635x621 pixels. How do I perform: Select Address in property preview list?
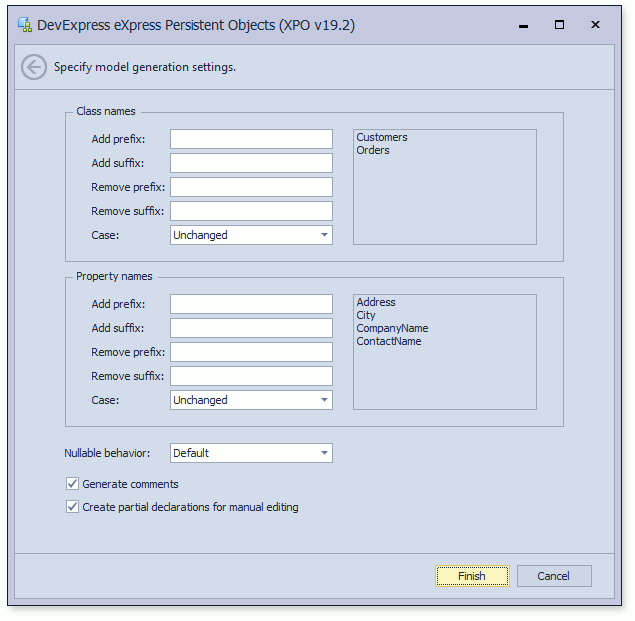tap(376, 302)
